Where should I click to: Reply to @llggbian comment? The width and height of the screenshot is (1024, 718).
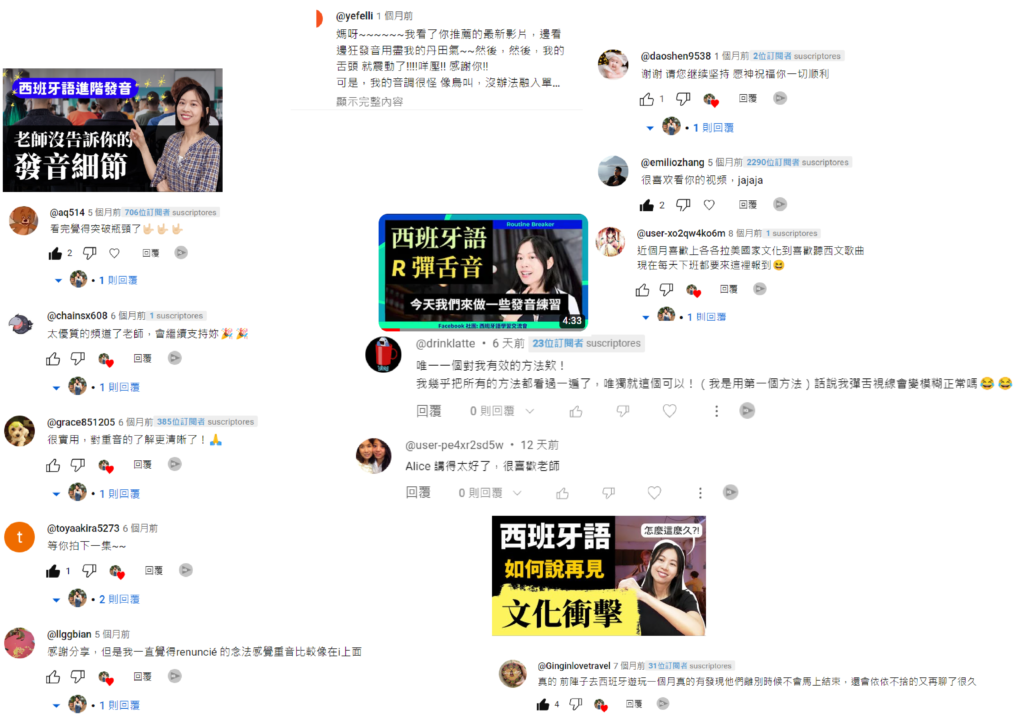[142, 676]
